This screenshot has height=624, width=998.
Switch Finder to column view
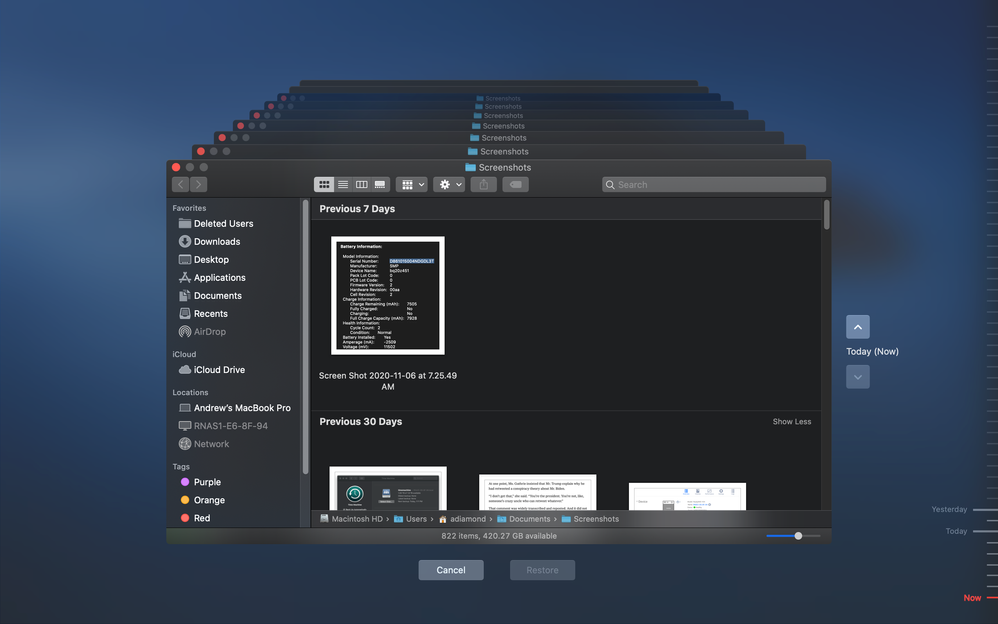click(362, 185)
